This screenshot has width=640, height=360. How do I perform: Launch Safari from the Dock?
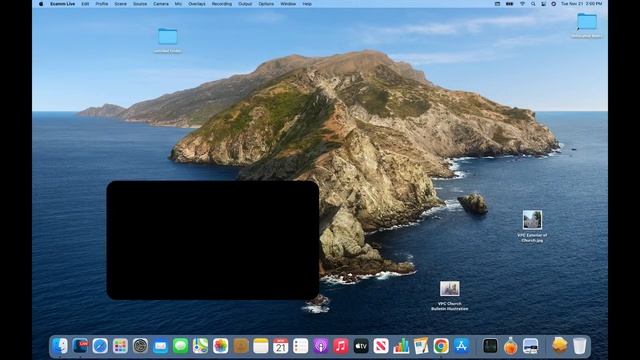pos(100,346)
